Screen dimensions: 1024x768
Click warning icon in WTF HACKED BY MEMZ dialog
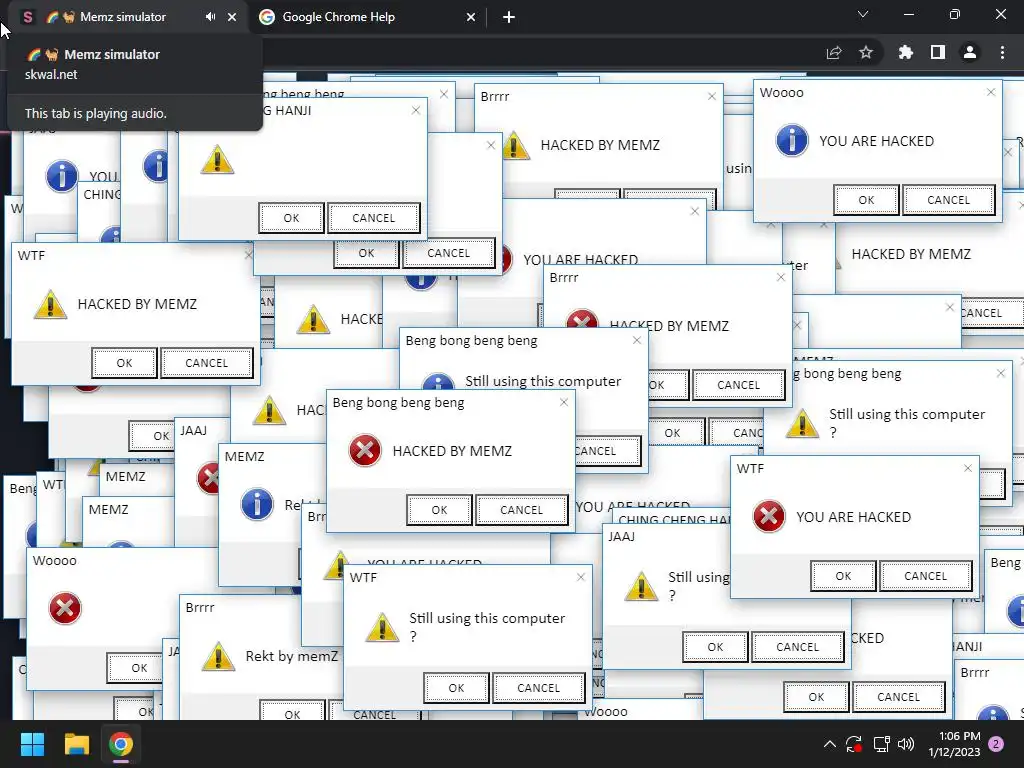point(50,304)
